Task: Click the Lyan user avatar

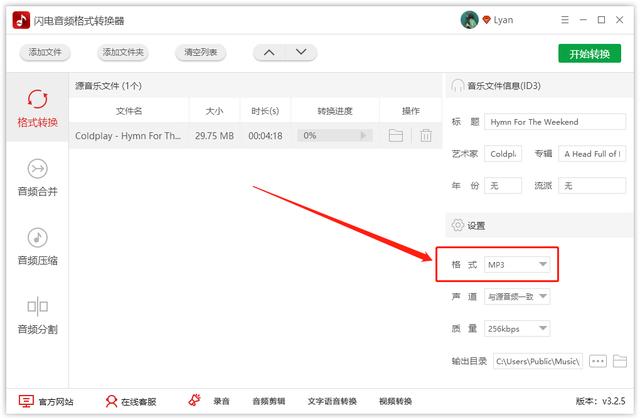Action: tap(469, 20)
